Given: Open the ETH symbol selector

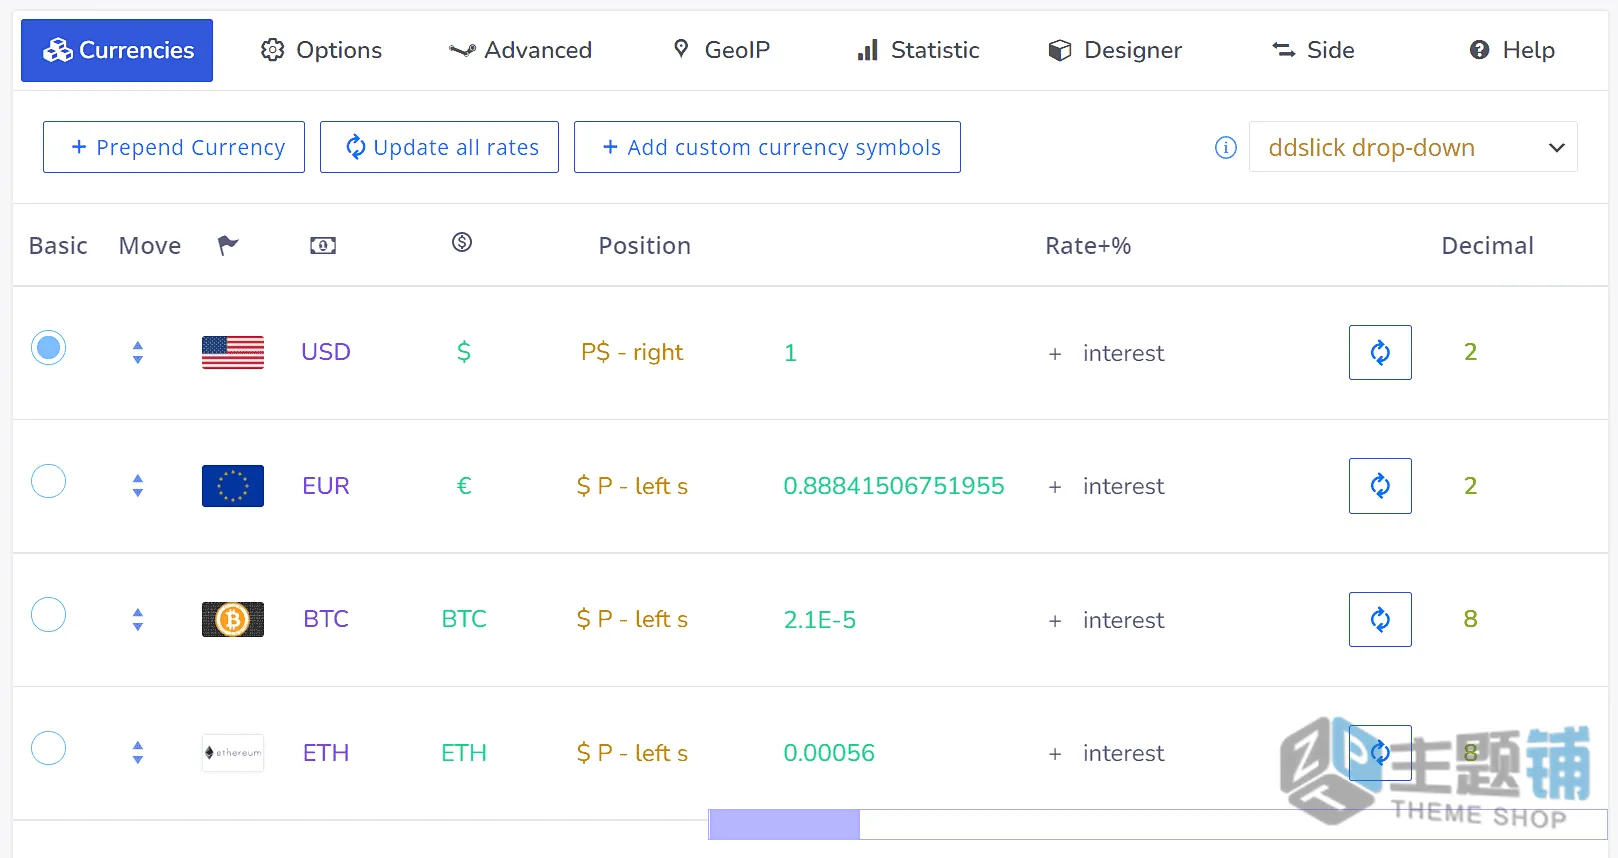Looking at the screenshot, I should (x=464, y=753).
